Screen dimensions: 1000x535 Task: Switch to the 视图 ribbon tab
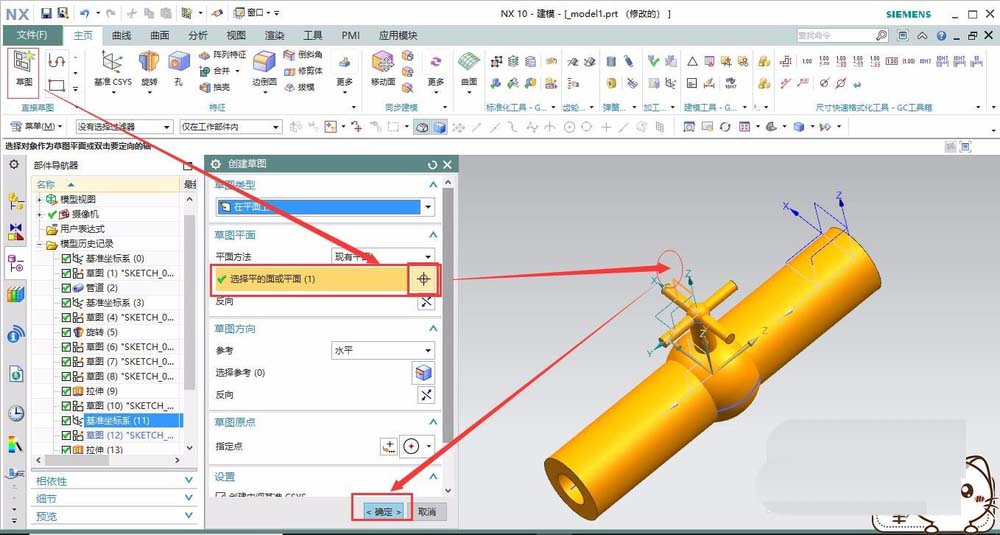[x=236, y=36]
